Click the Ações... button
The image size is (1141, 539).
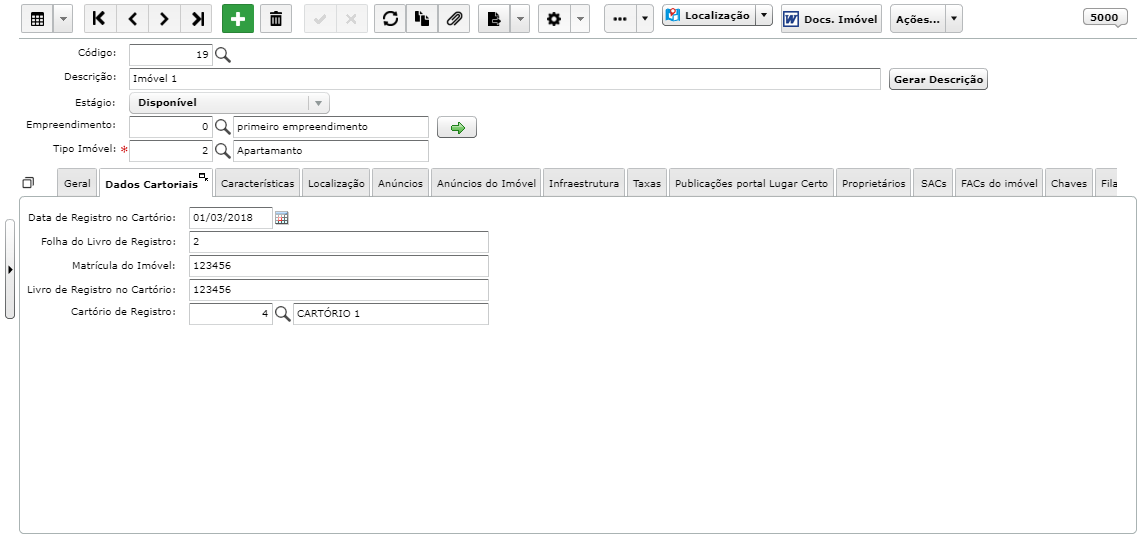(x=918, y=19)
